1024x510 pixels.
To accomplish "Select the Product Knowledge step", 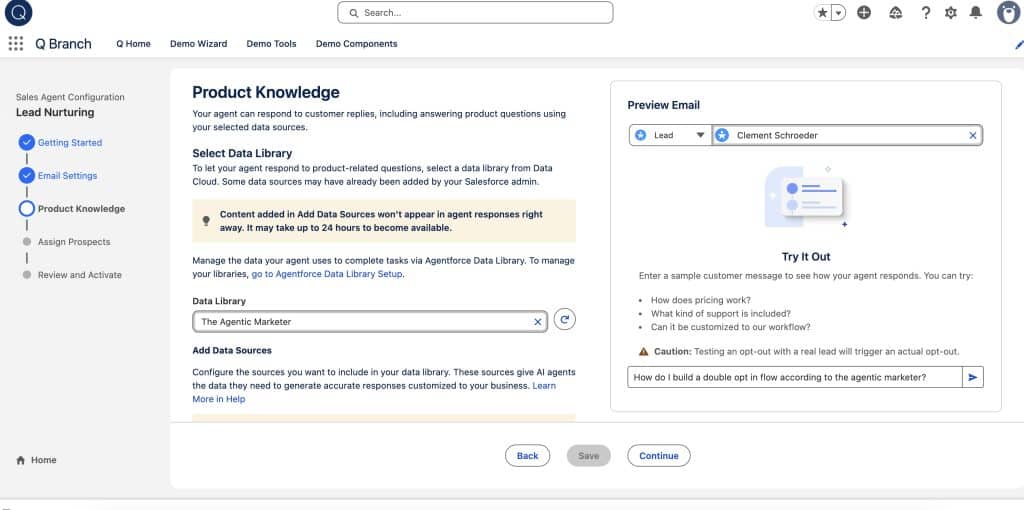I will coord(81,209).
